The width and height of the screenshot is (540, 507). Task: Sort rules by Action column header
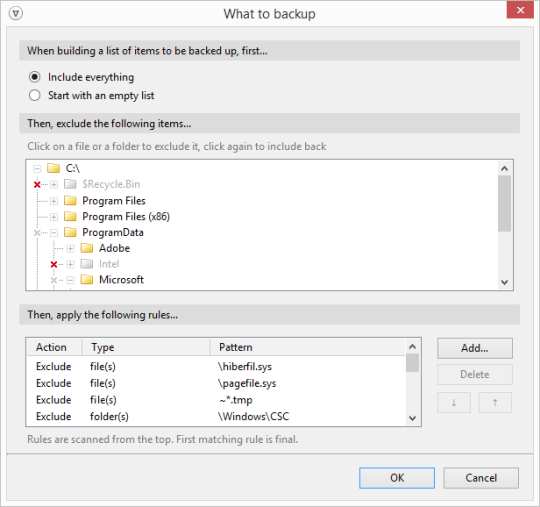coord(54,347)
